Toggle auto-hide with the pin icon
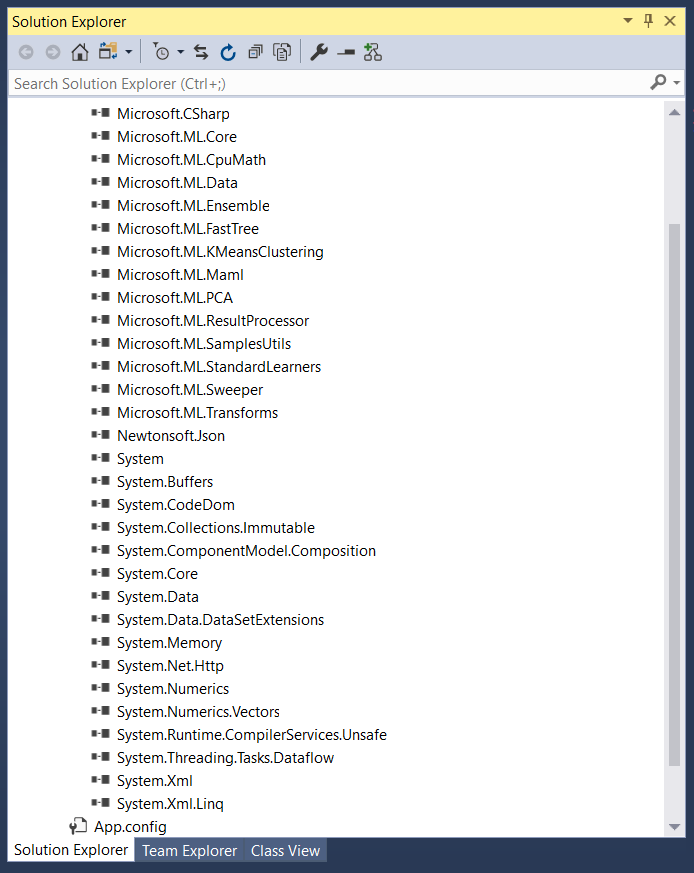 coord(648,21)
